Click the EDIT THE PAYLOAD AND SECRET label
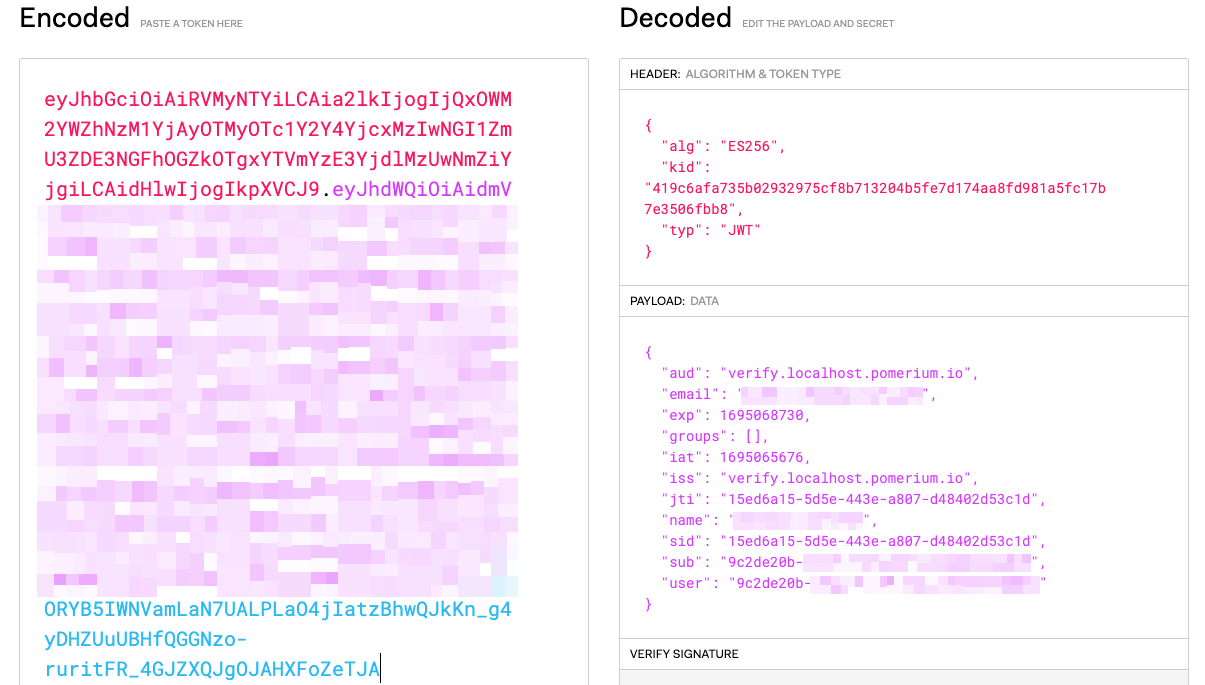1205x685 pixels. click(818, 23)
